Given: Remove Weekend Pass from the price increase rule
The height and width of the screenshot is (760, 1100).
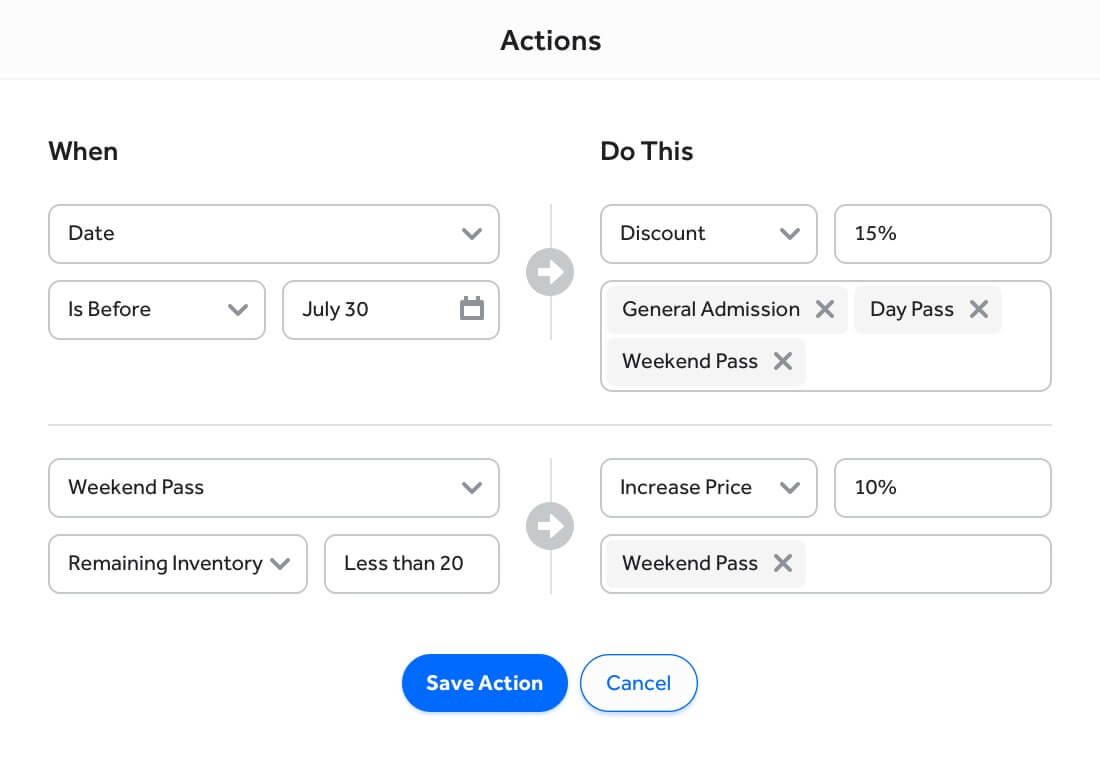Looking at the screenshot, I should pos(782,563).
